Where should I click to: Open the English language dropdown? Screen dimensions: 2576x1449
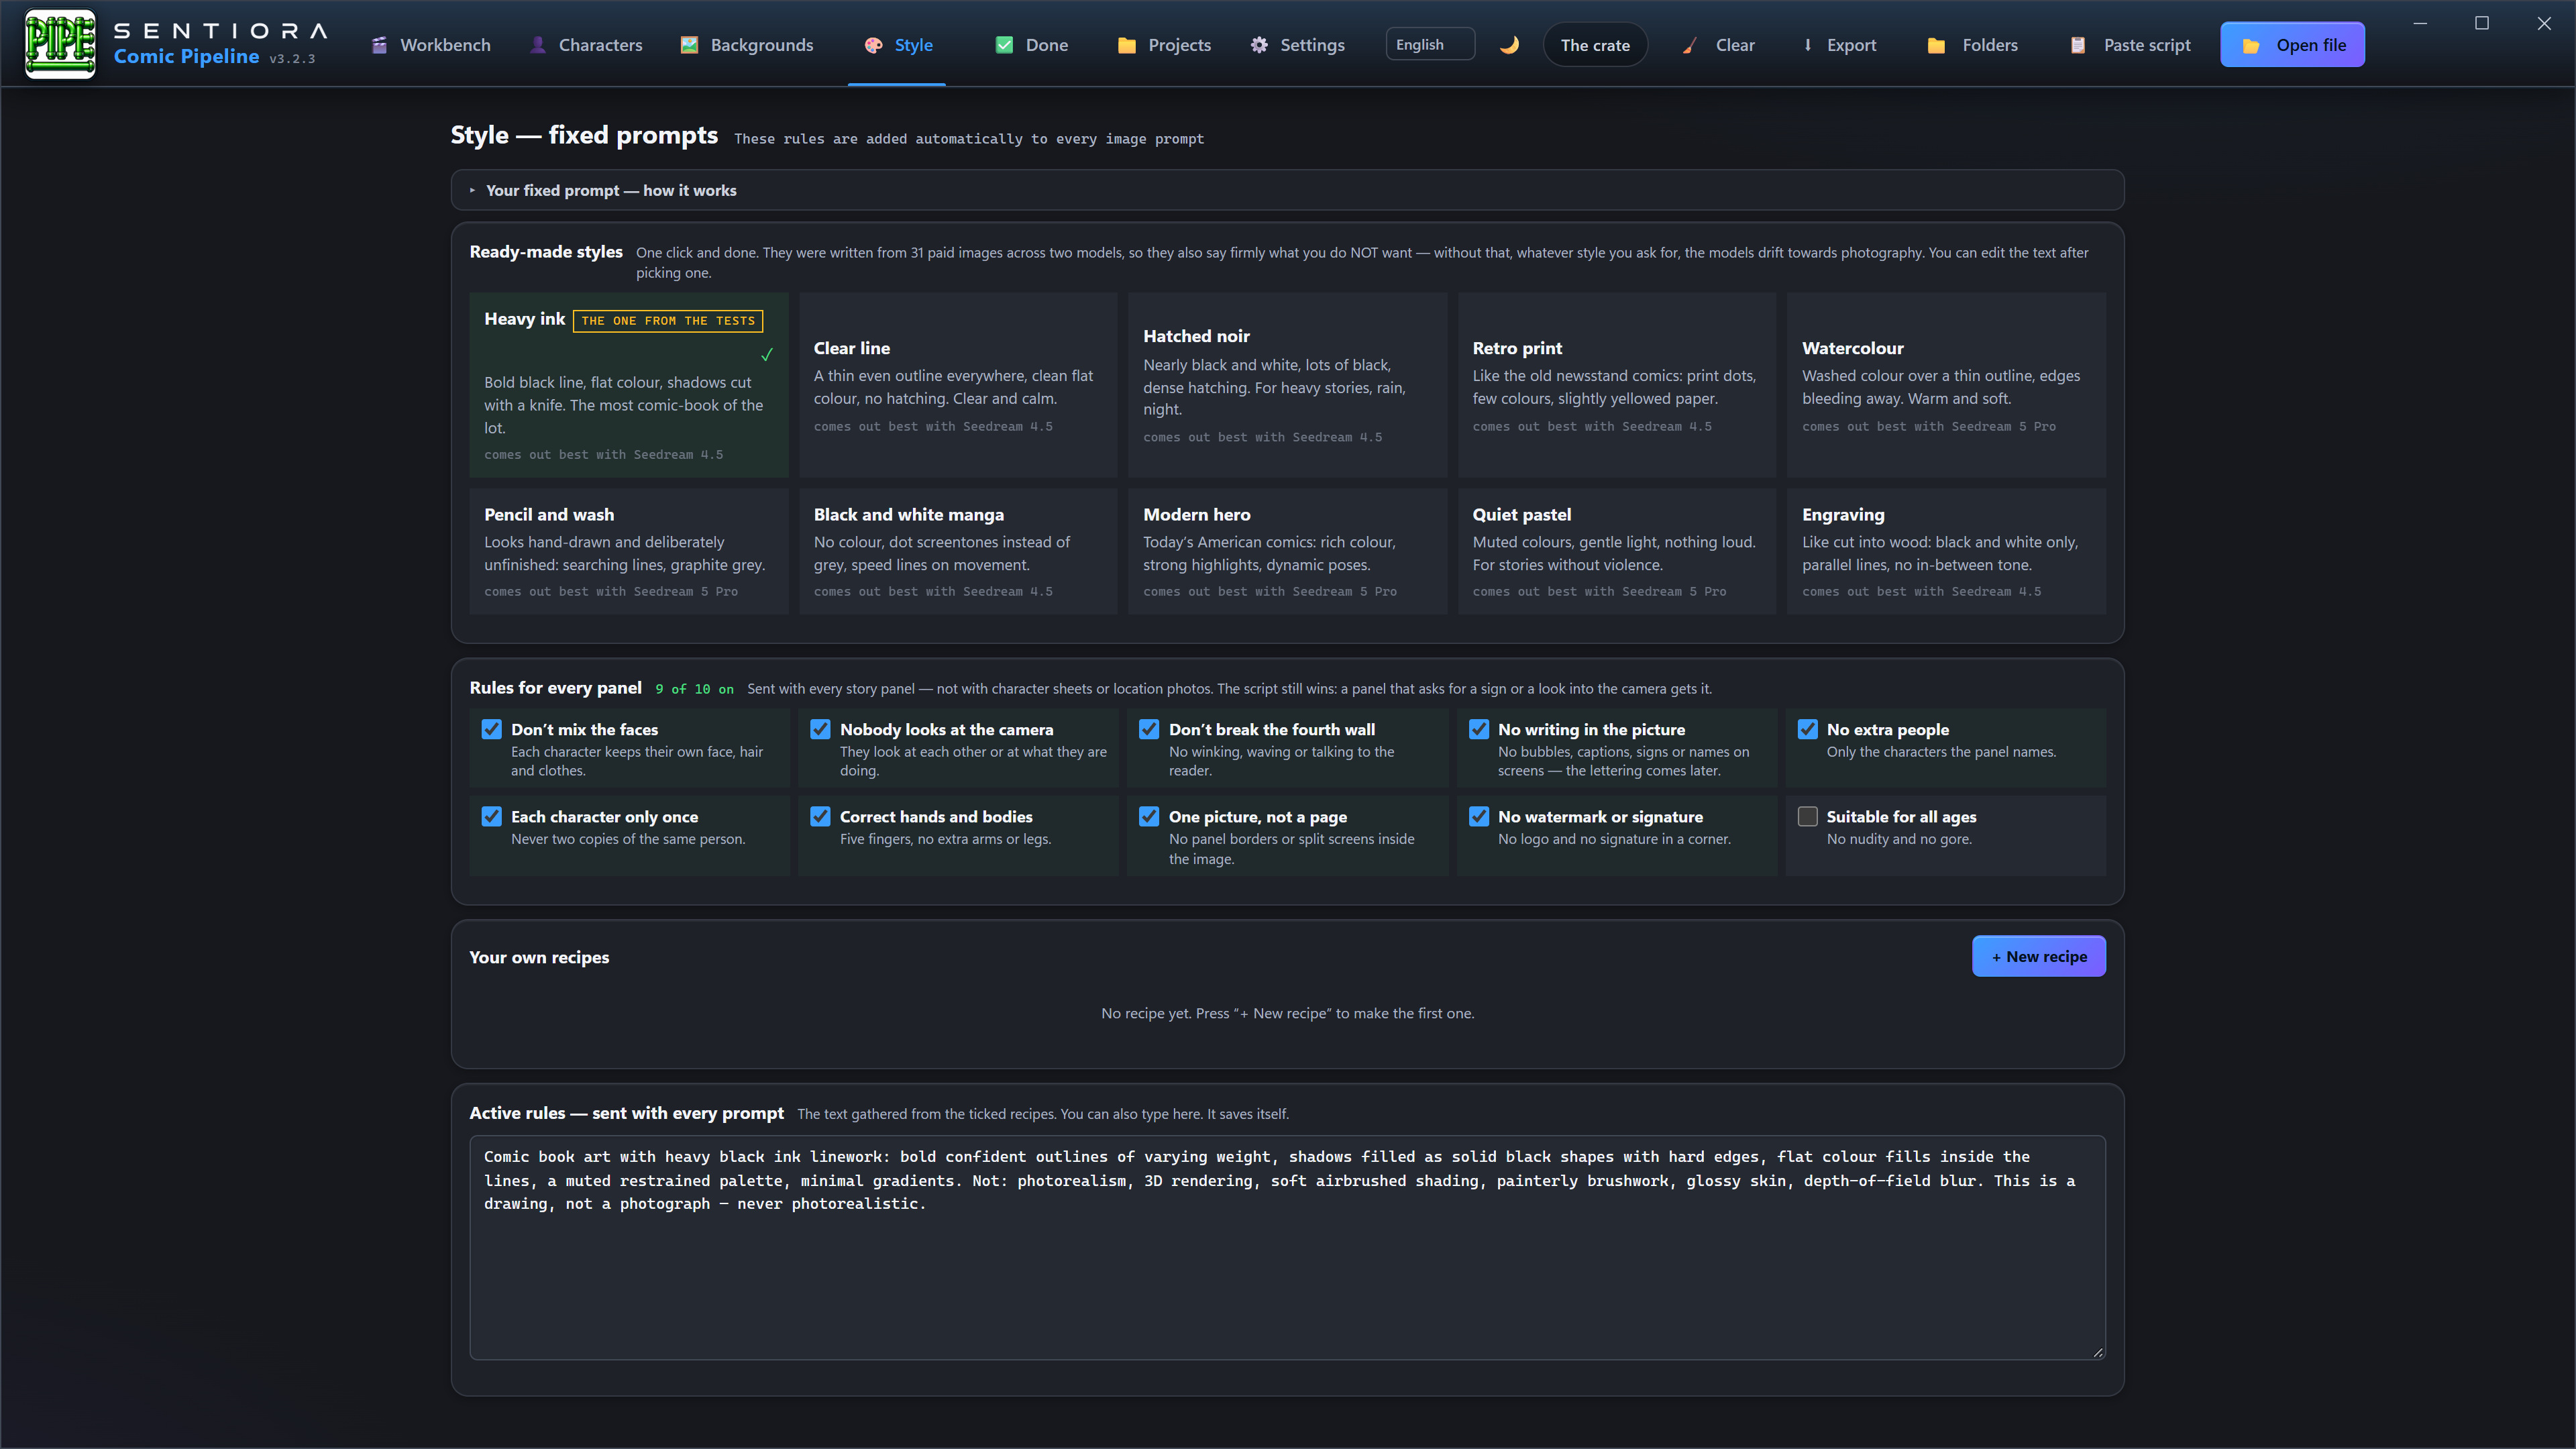tap(1430, 44)
